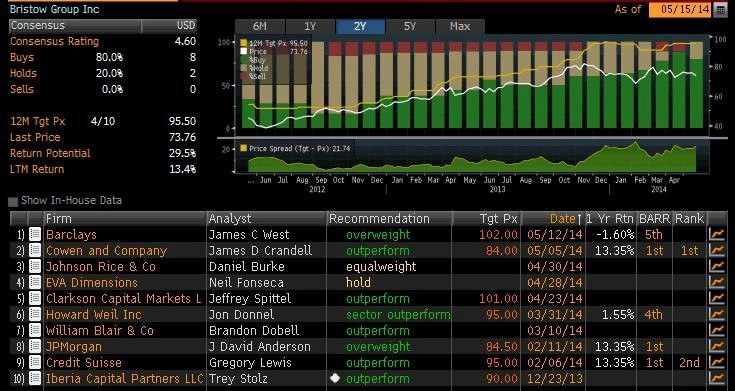Image resolution: width=735 pixels, height=391 pixels.
Task: Show chart icon for Iberia Capital row
Action: pos(717,378)
